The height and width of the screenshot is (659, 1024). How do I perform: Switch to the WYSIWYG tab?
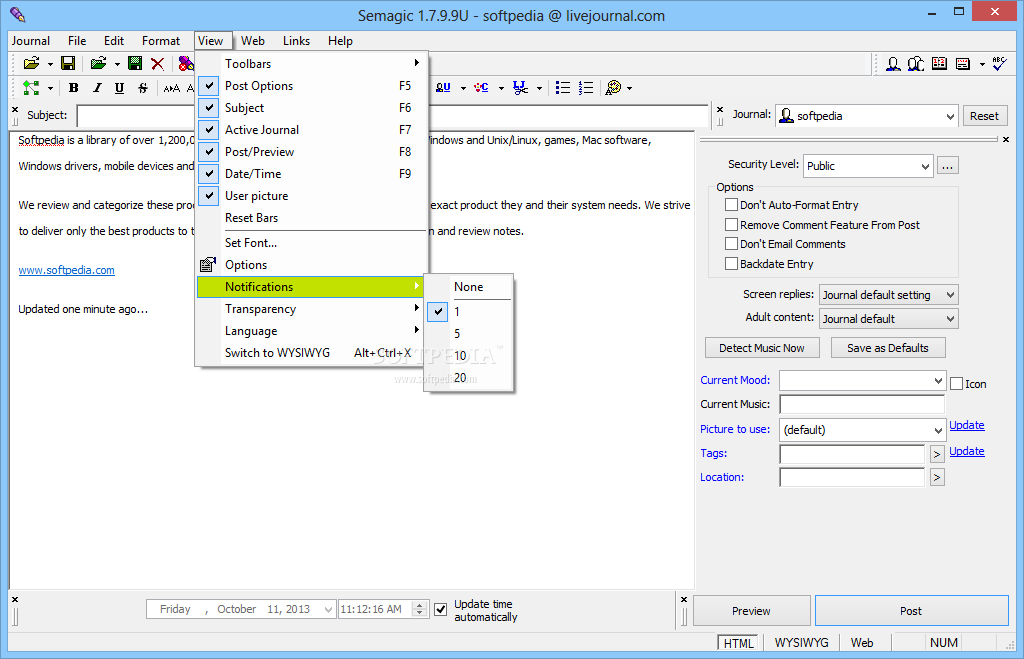coord(801,643)
